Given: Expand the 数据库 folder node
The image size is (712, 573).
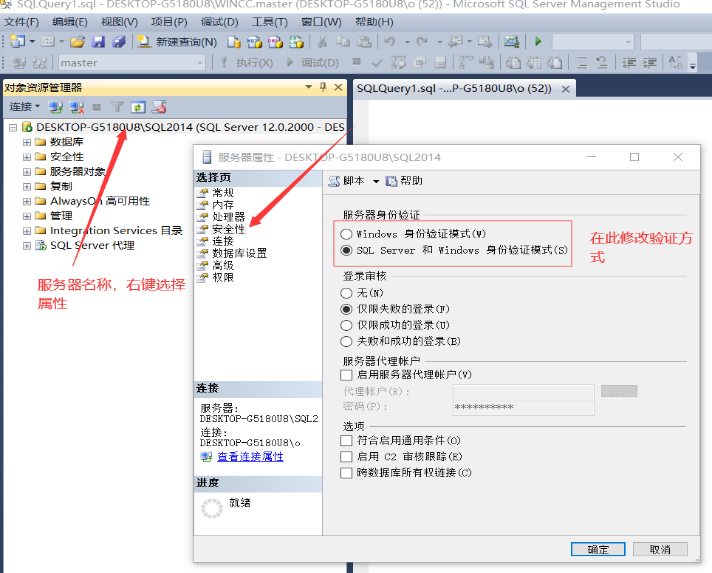Looking at the screenshot, I should [x=27, y=143].
